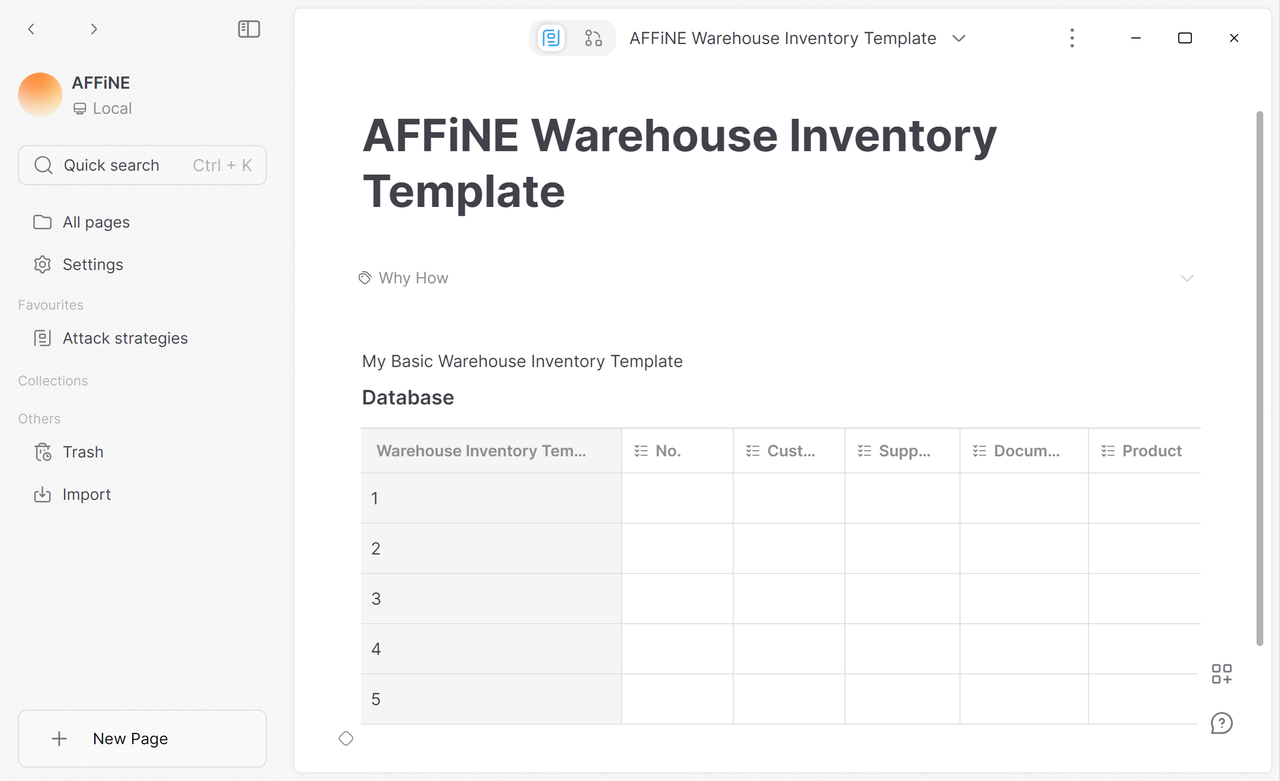
Task: Select row 5 title cell
Action: click(x=491, y=699)
